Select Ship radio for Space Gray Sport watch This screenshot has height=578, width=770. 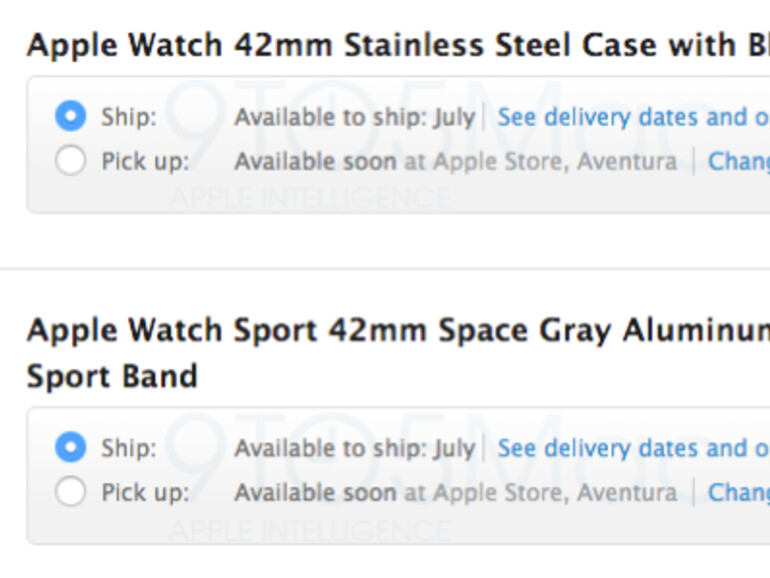[x=70, y=448]
